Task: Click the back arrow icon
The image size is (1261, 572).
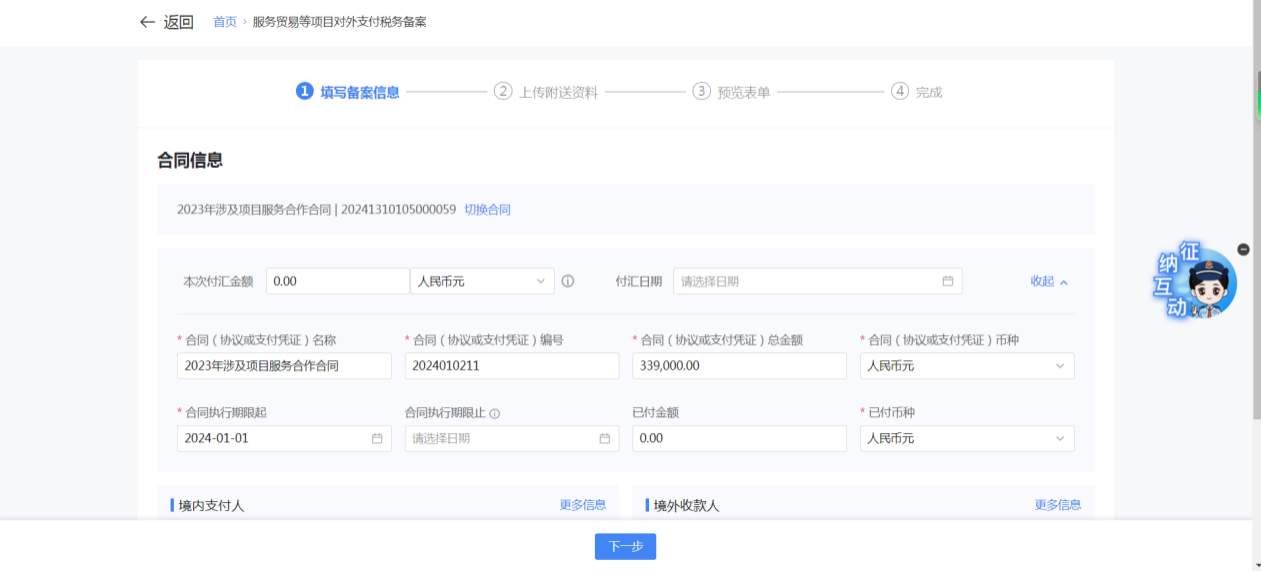Action: click(x=147, y=22)
